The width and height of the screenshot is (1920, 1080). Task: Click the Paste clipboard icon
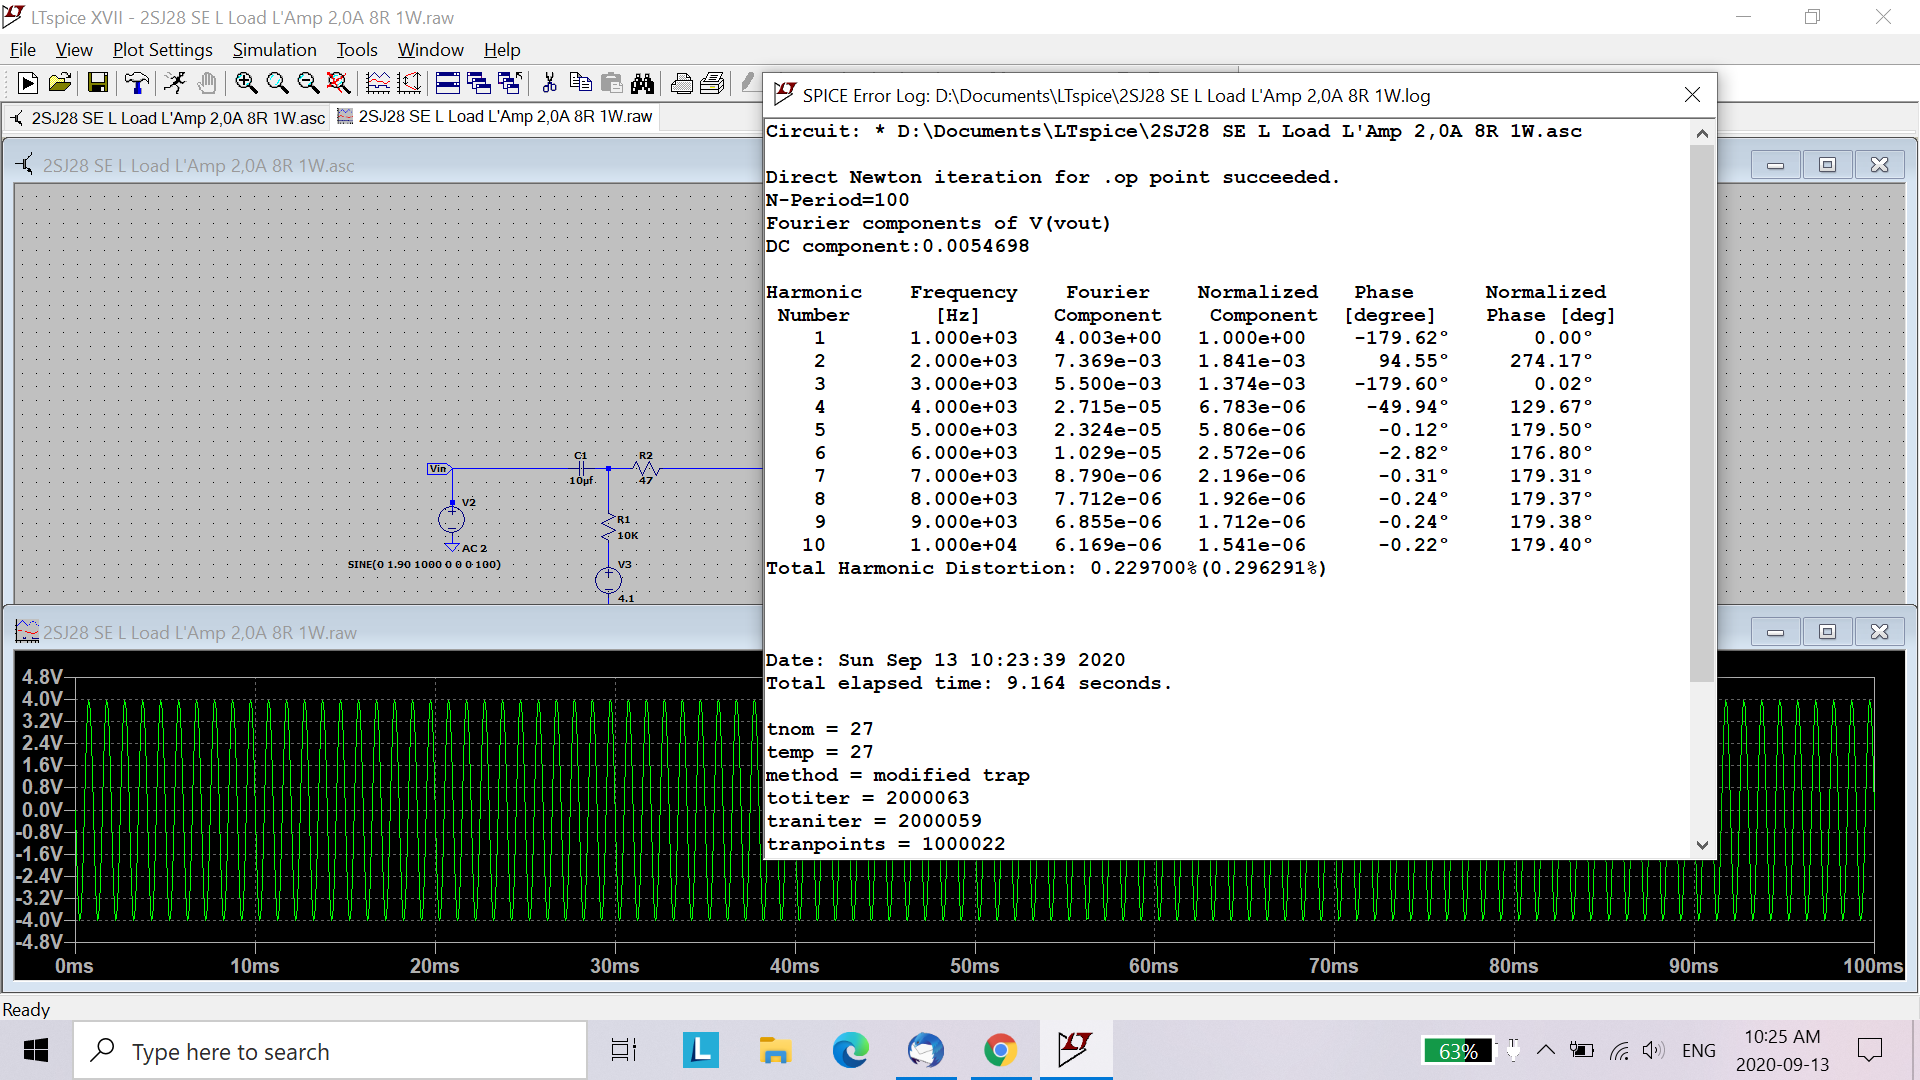[x=611, y=83]
